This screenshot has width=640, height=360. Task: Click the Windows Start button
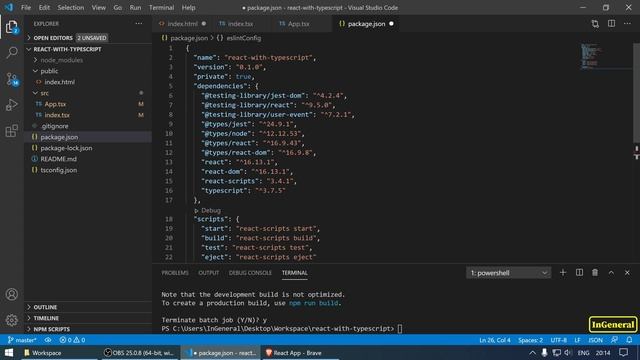click(9, 353)
